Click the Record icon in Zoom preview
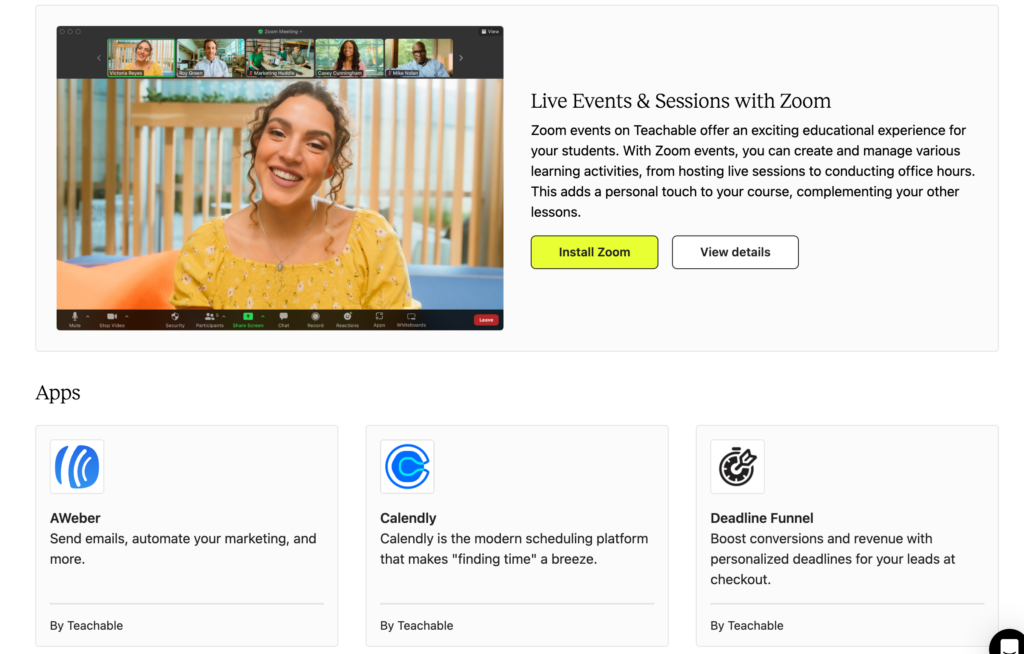 315,316
